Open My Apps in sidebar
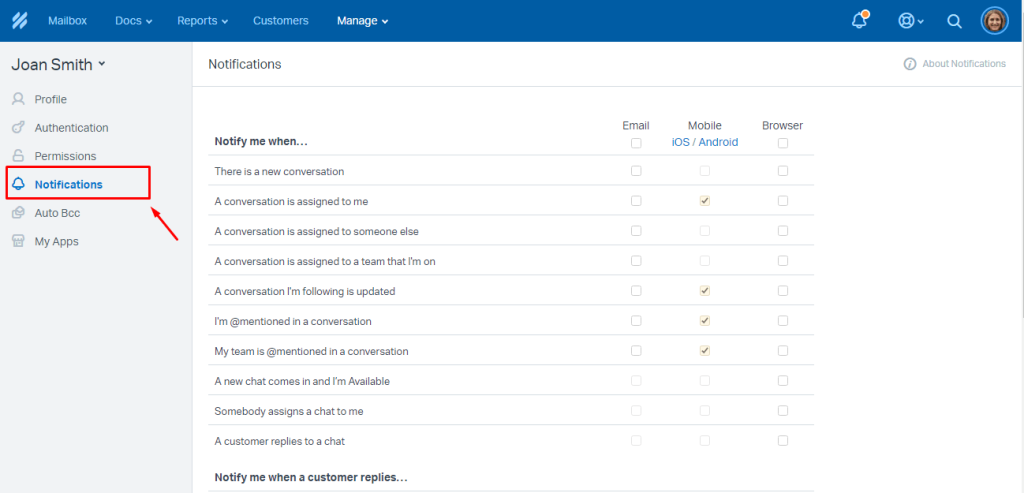This screenshot has width=1024, height=493. [x=57, y=242]
